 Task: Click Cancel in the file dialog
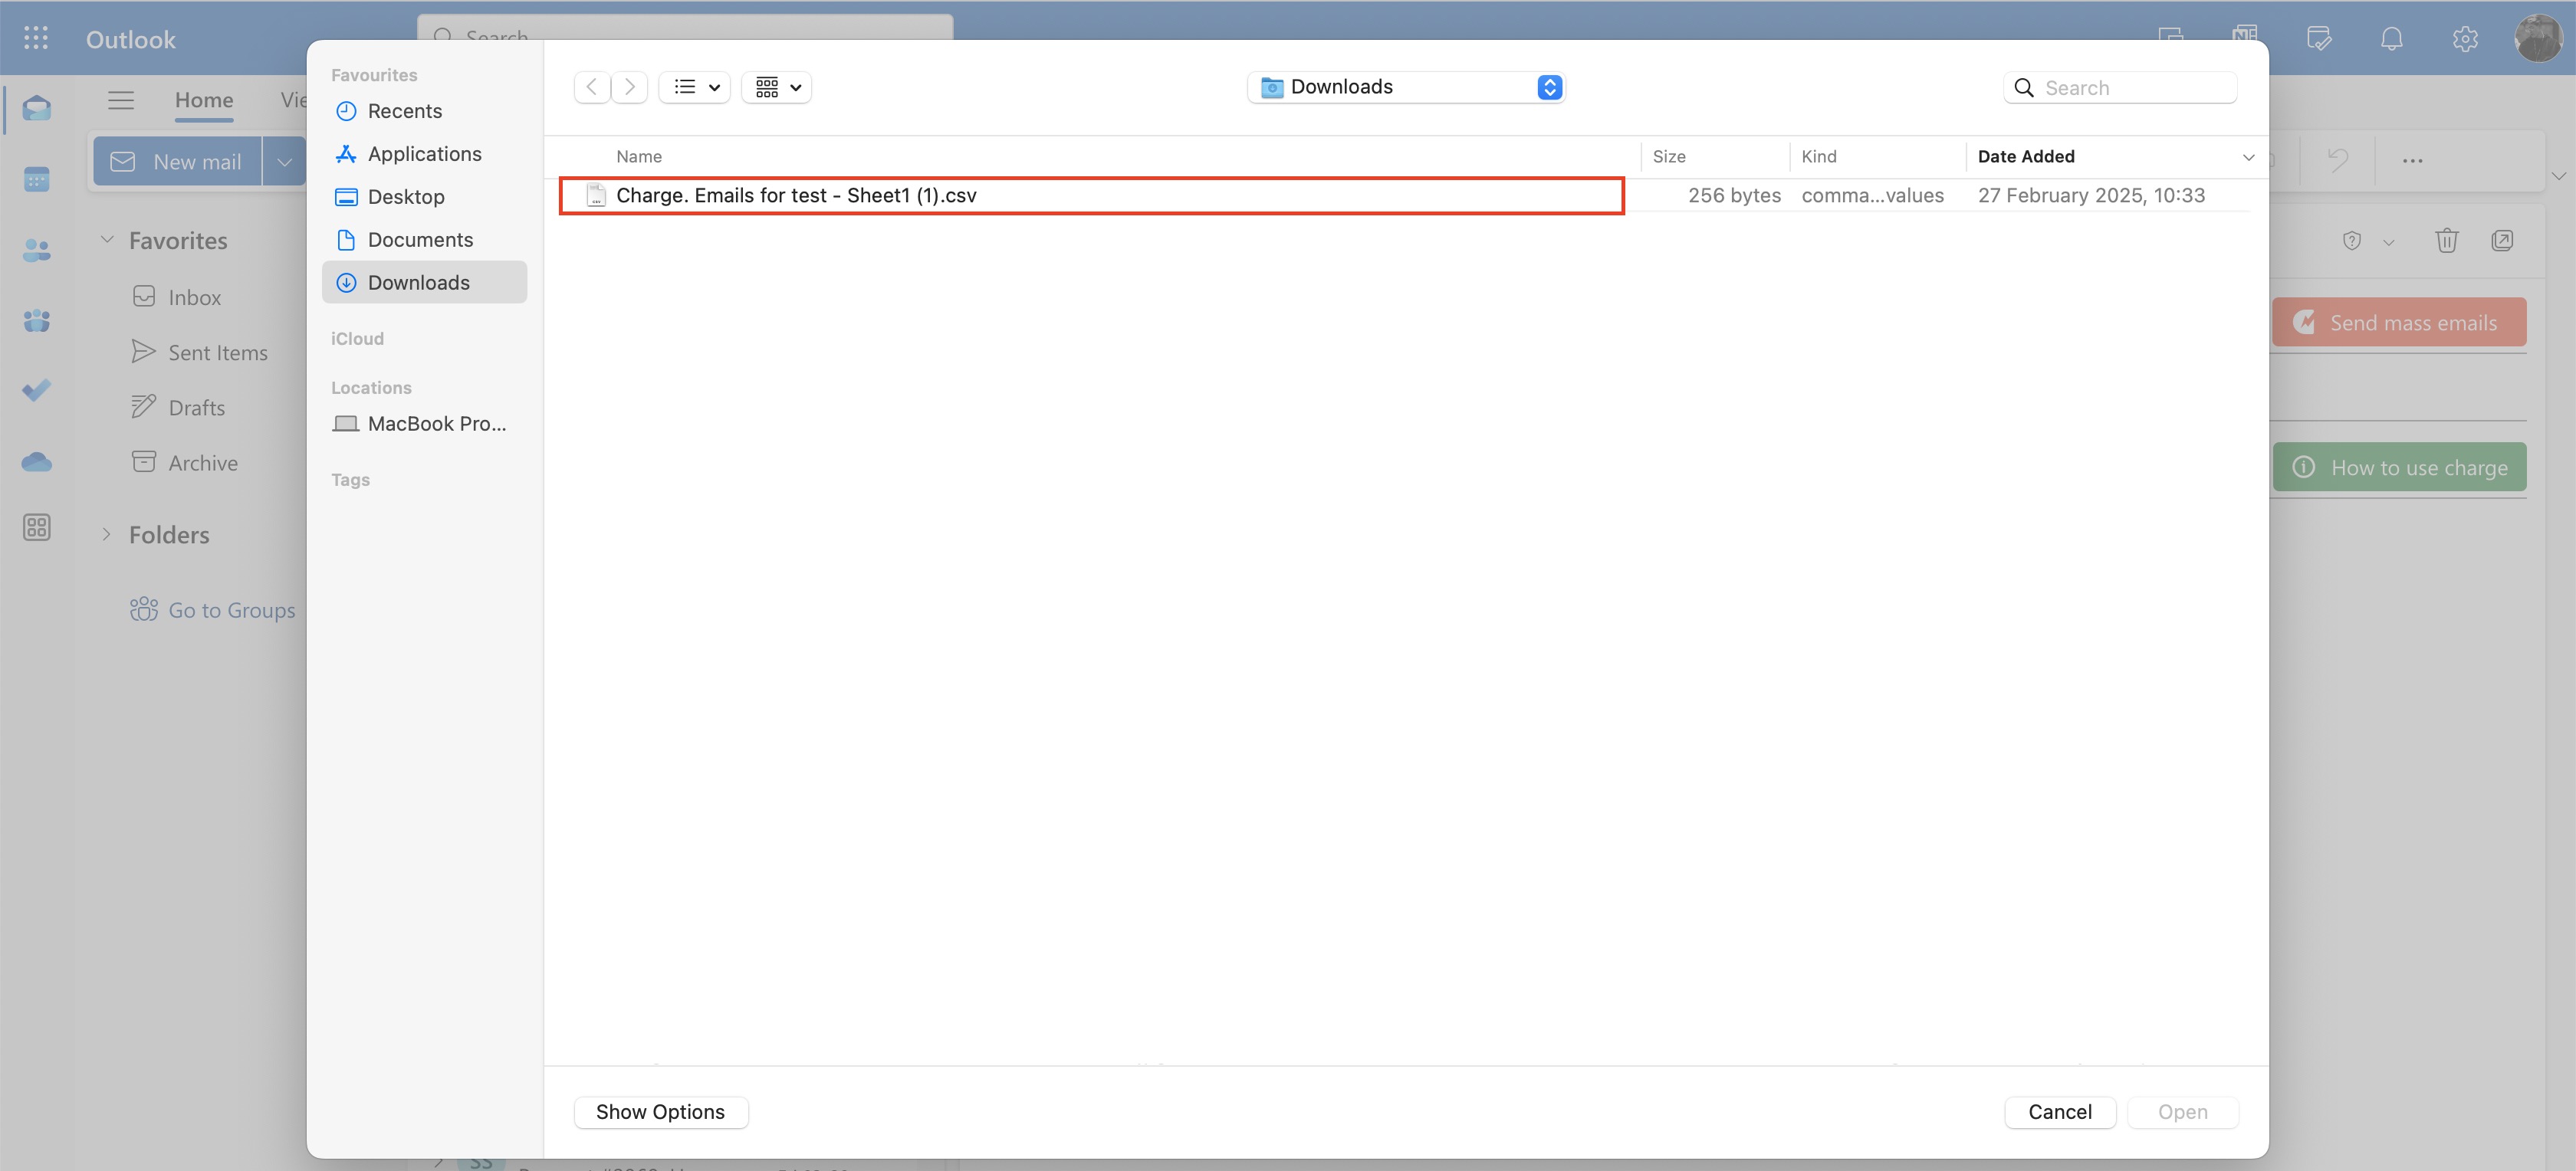pyautogui.click(x=2060, y=1112)
